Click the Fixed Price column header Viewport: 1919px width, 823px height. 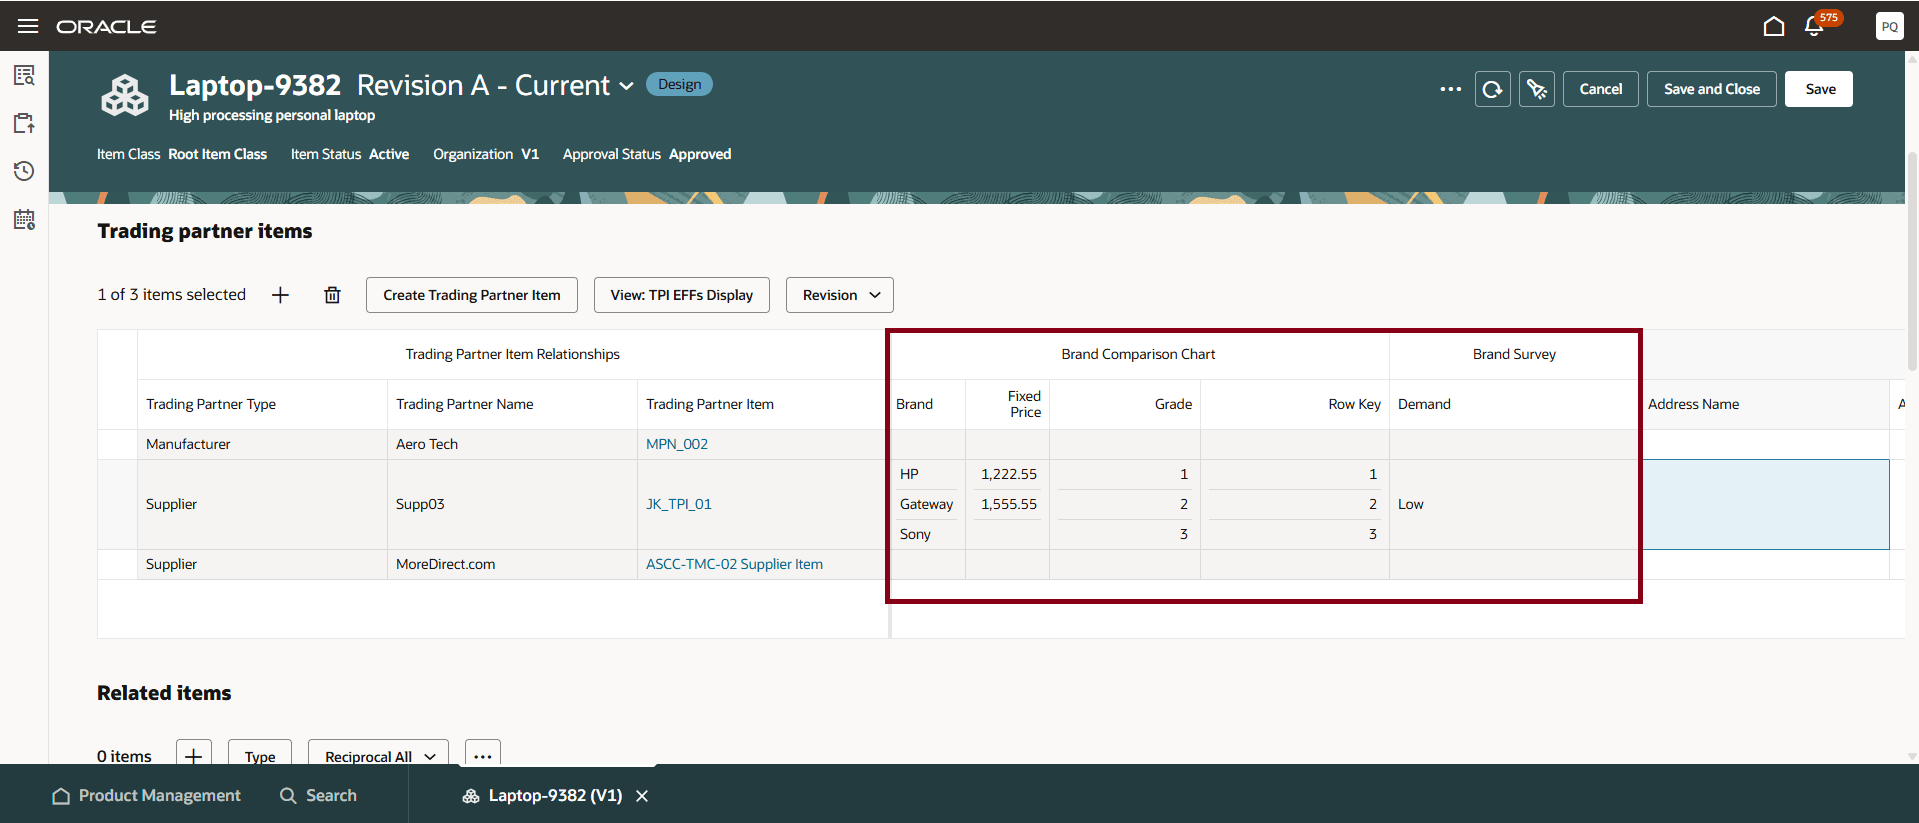[x=1007, y=404]
